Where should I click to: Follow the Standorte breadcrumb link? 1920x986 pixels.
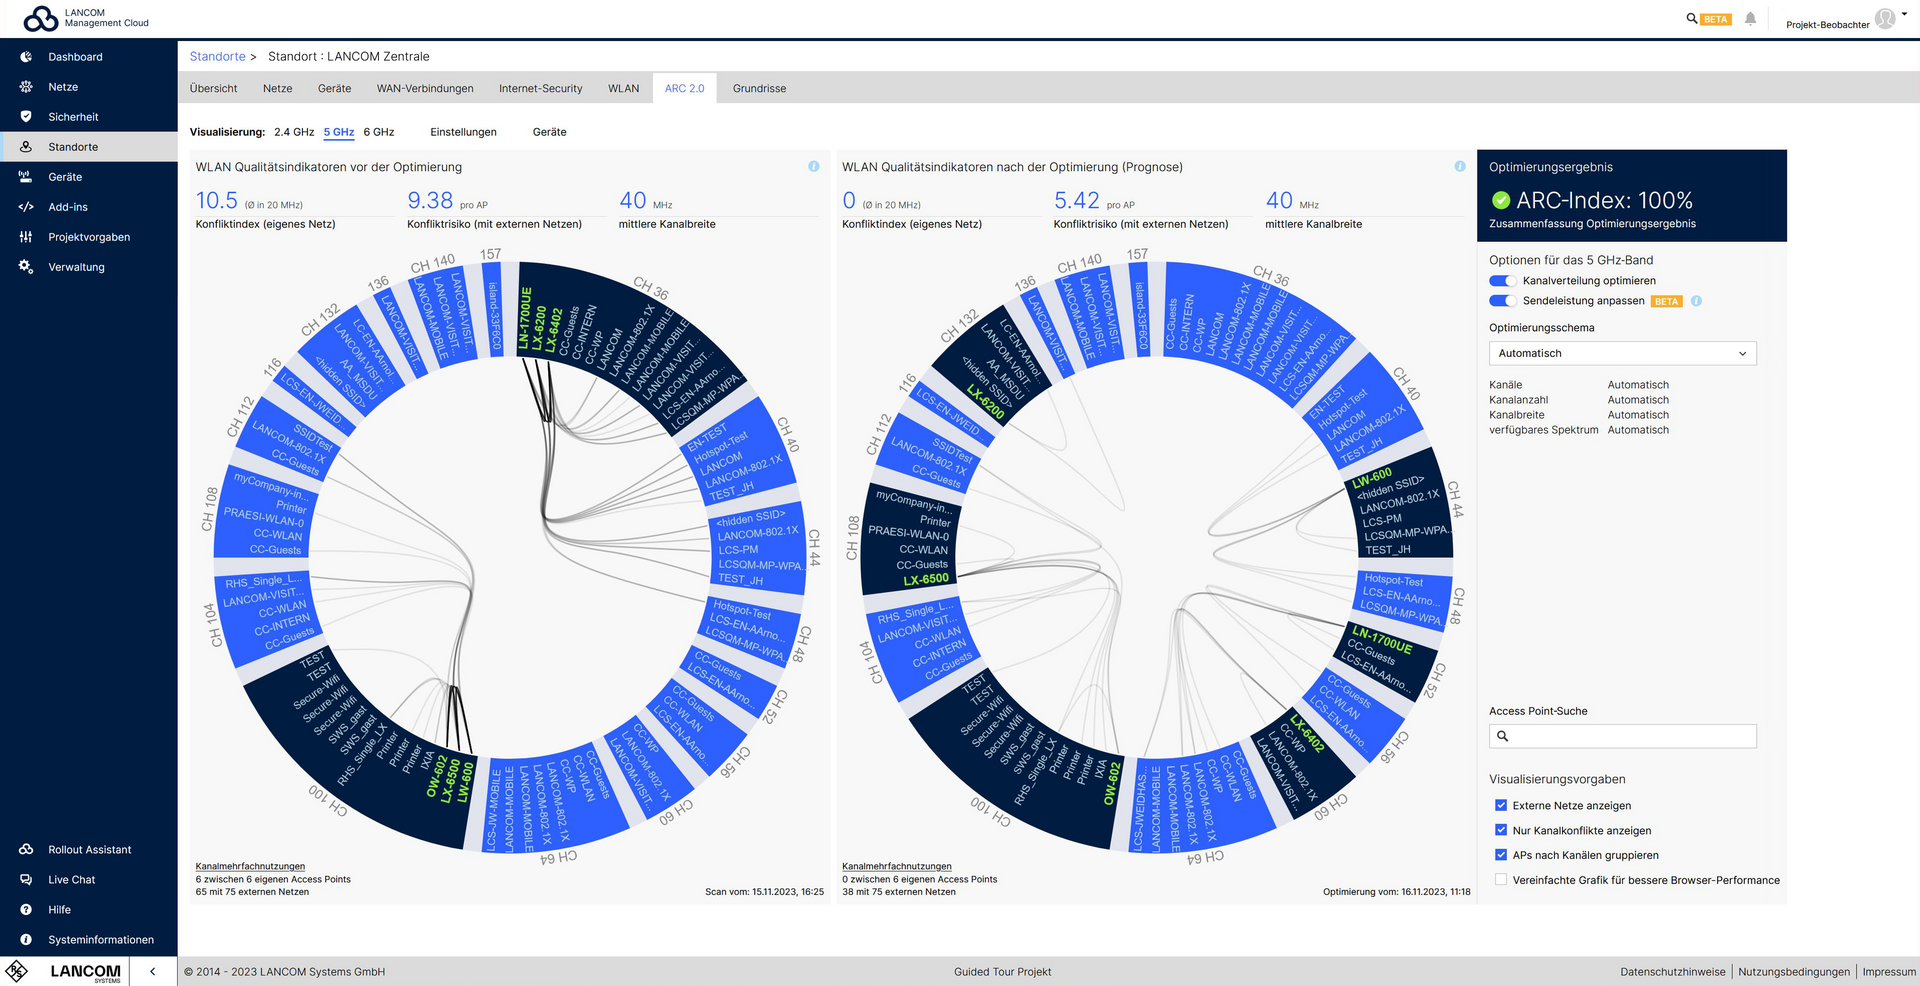(x=217, y=57)
